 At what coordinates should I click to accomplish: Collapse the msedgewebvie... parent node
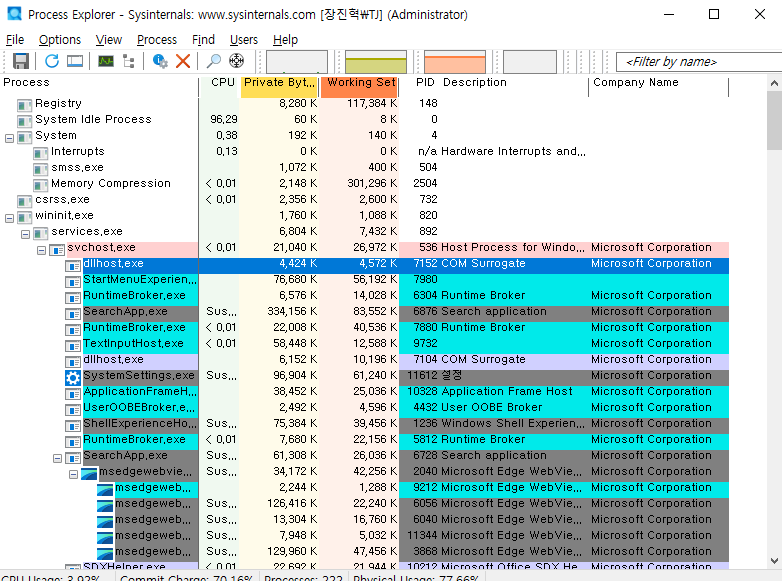tap(73, 474)
